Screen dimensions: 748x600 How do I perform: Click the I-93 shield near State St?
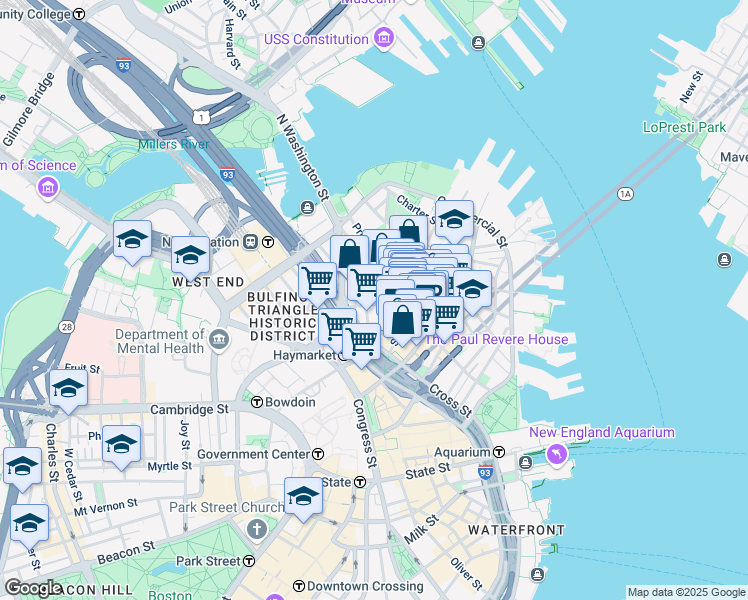point(485,472)
